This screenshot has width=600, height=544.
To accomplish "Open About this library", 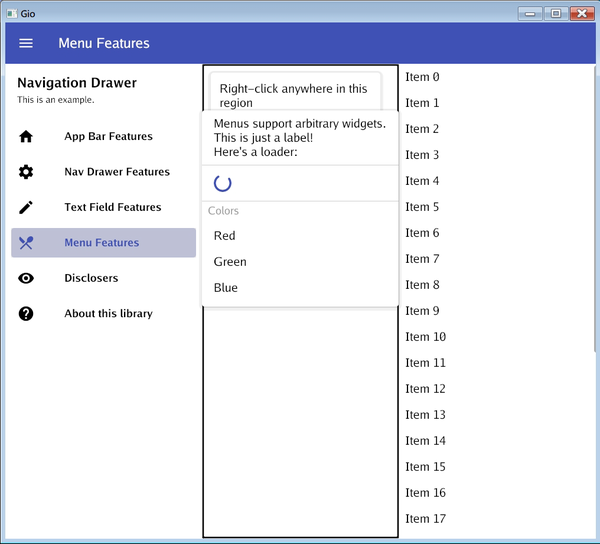I will (x=108, y=314).
